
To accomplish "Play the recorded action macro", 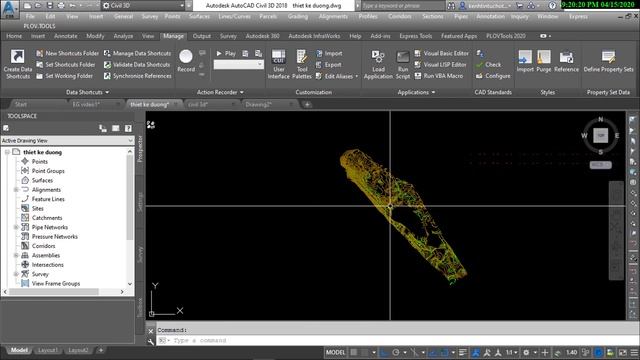I will pos(225,53).
